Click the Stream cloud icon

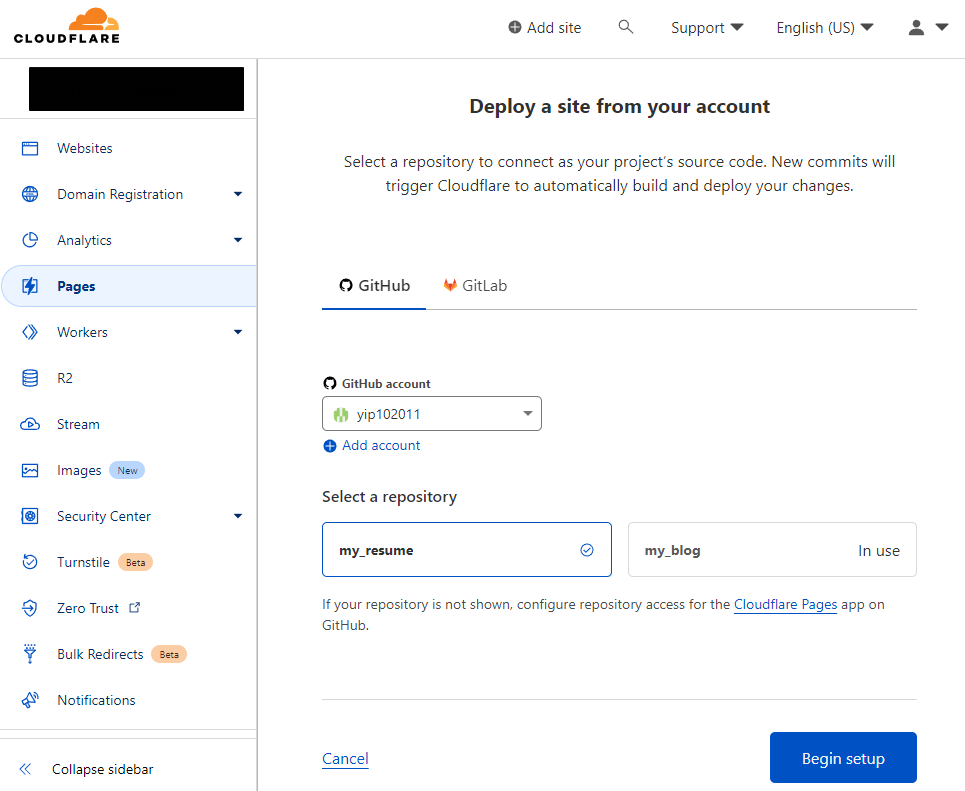(30, 424)
